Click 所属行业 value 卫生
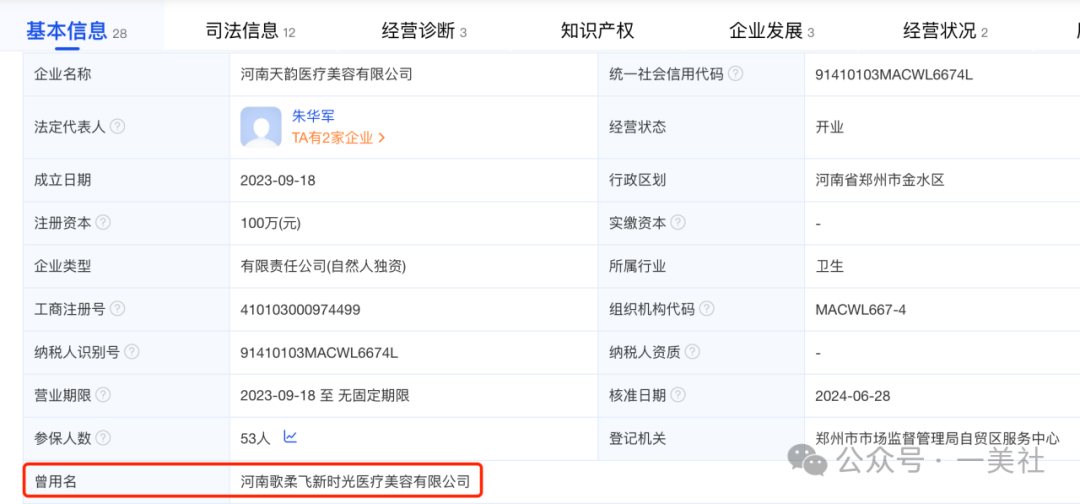 point(829,266)
